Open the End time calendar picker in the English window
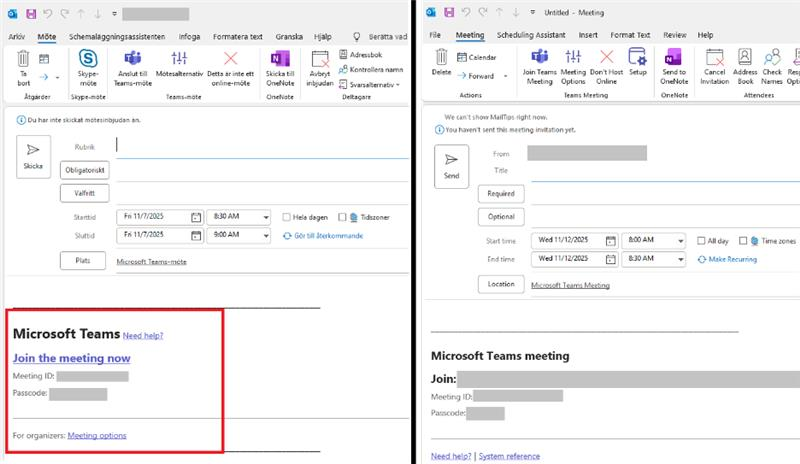 pos(610,259)
